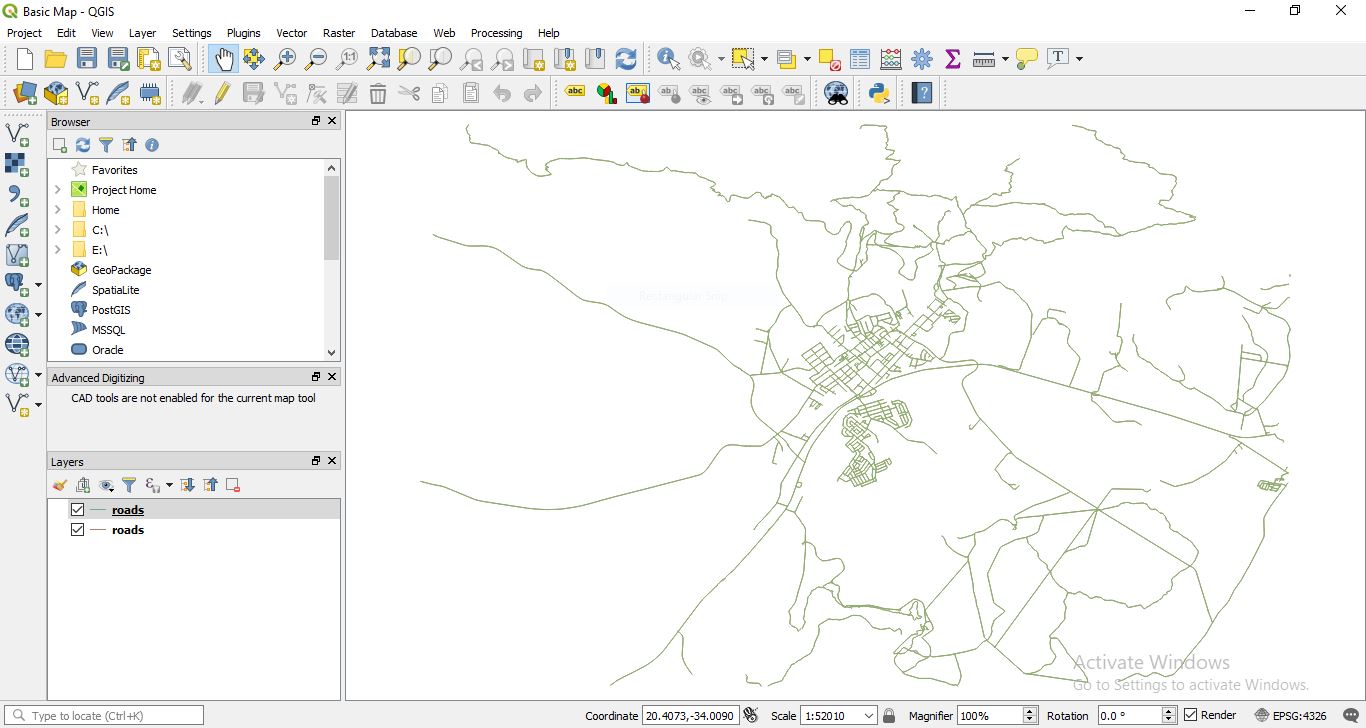Click the Zoom In magnifier icon
This screenshot has height=728, width=1366.
(x=285, y=59)
